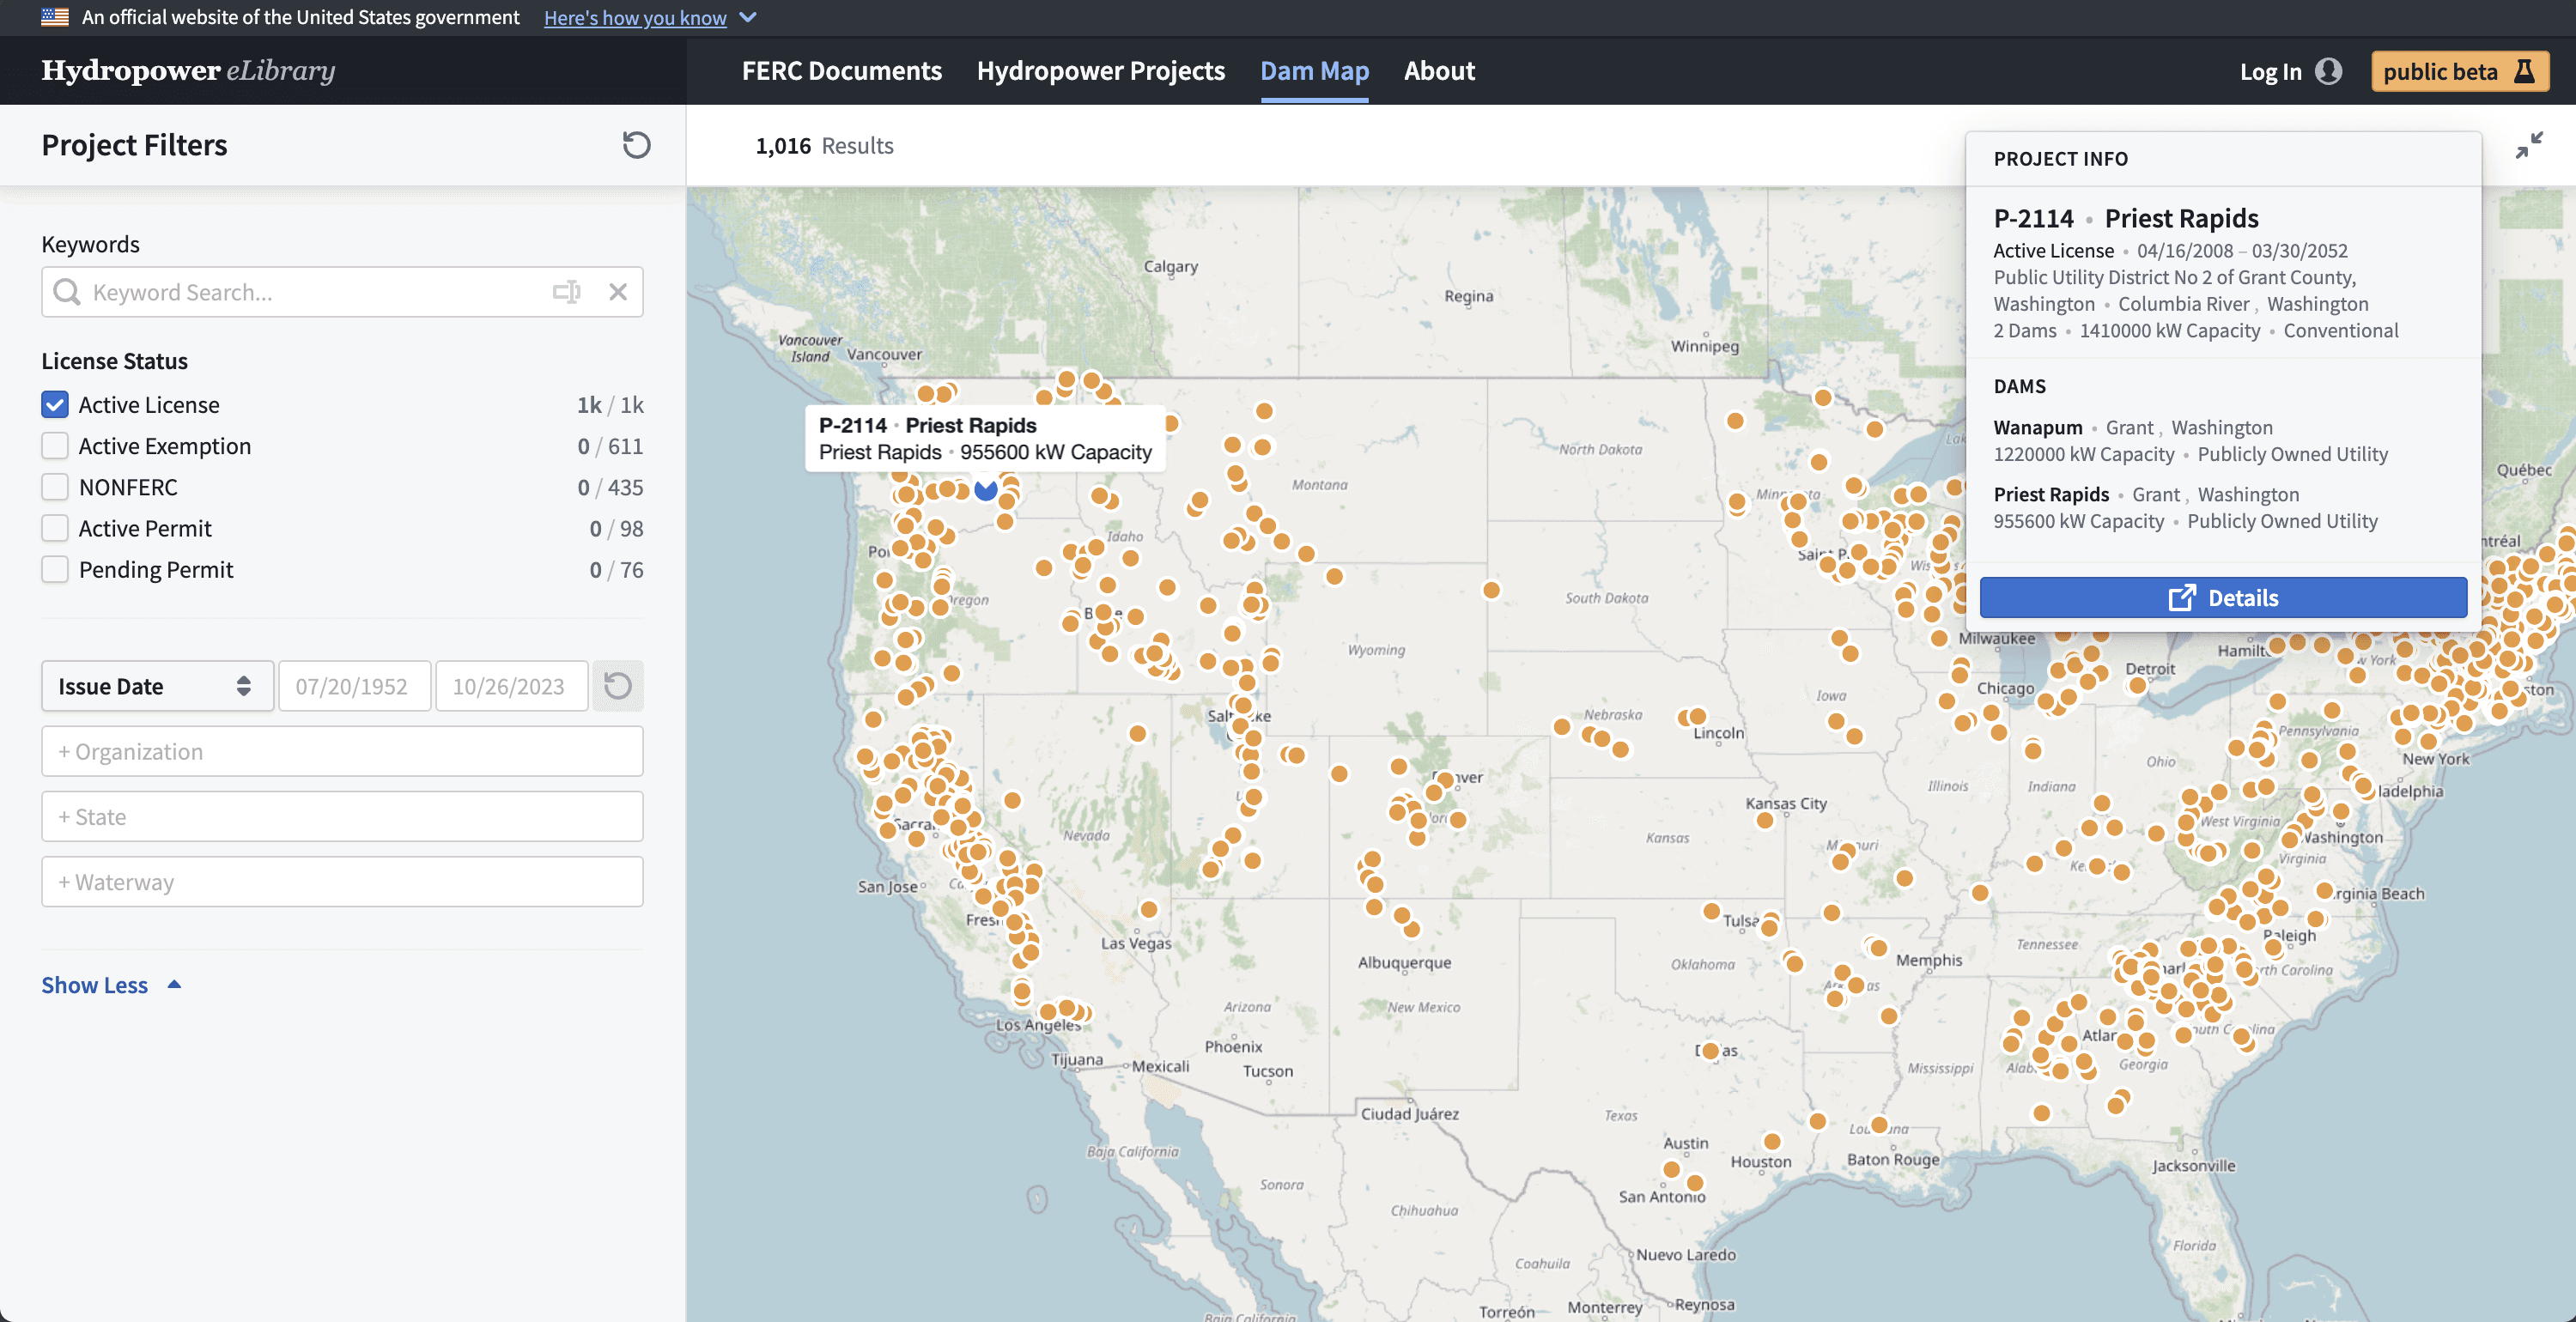Screen dimensions: 2576x1322
Task: Click the end date field 10/26/2023
Action: point(511,686)
